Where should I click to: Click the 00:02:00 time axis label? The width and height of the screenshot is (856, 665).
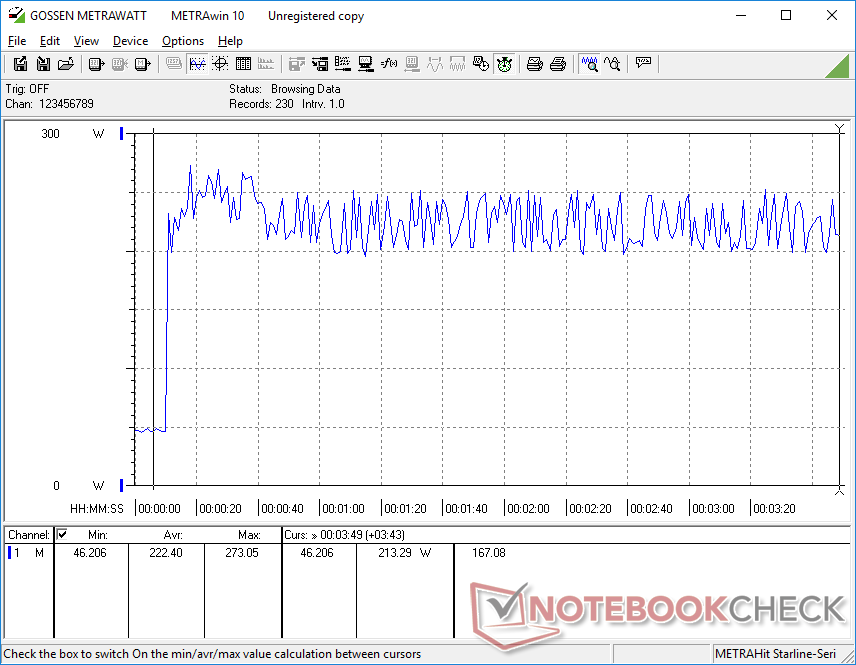528,508
